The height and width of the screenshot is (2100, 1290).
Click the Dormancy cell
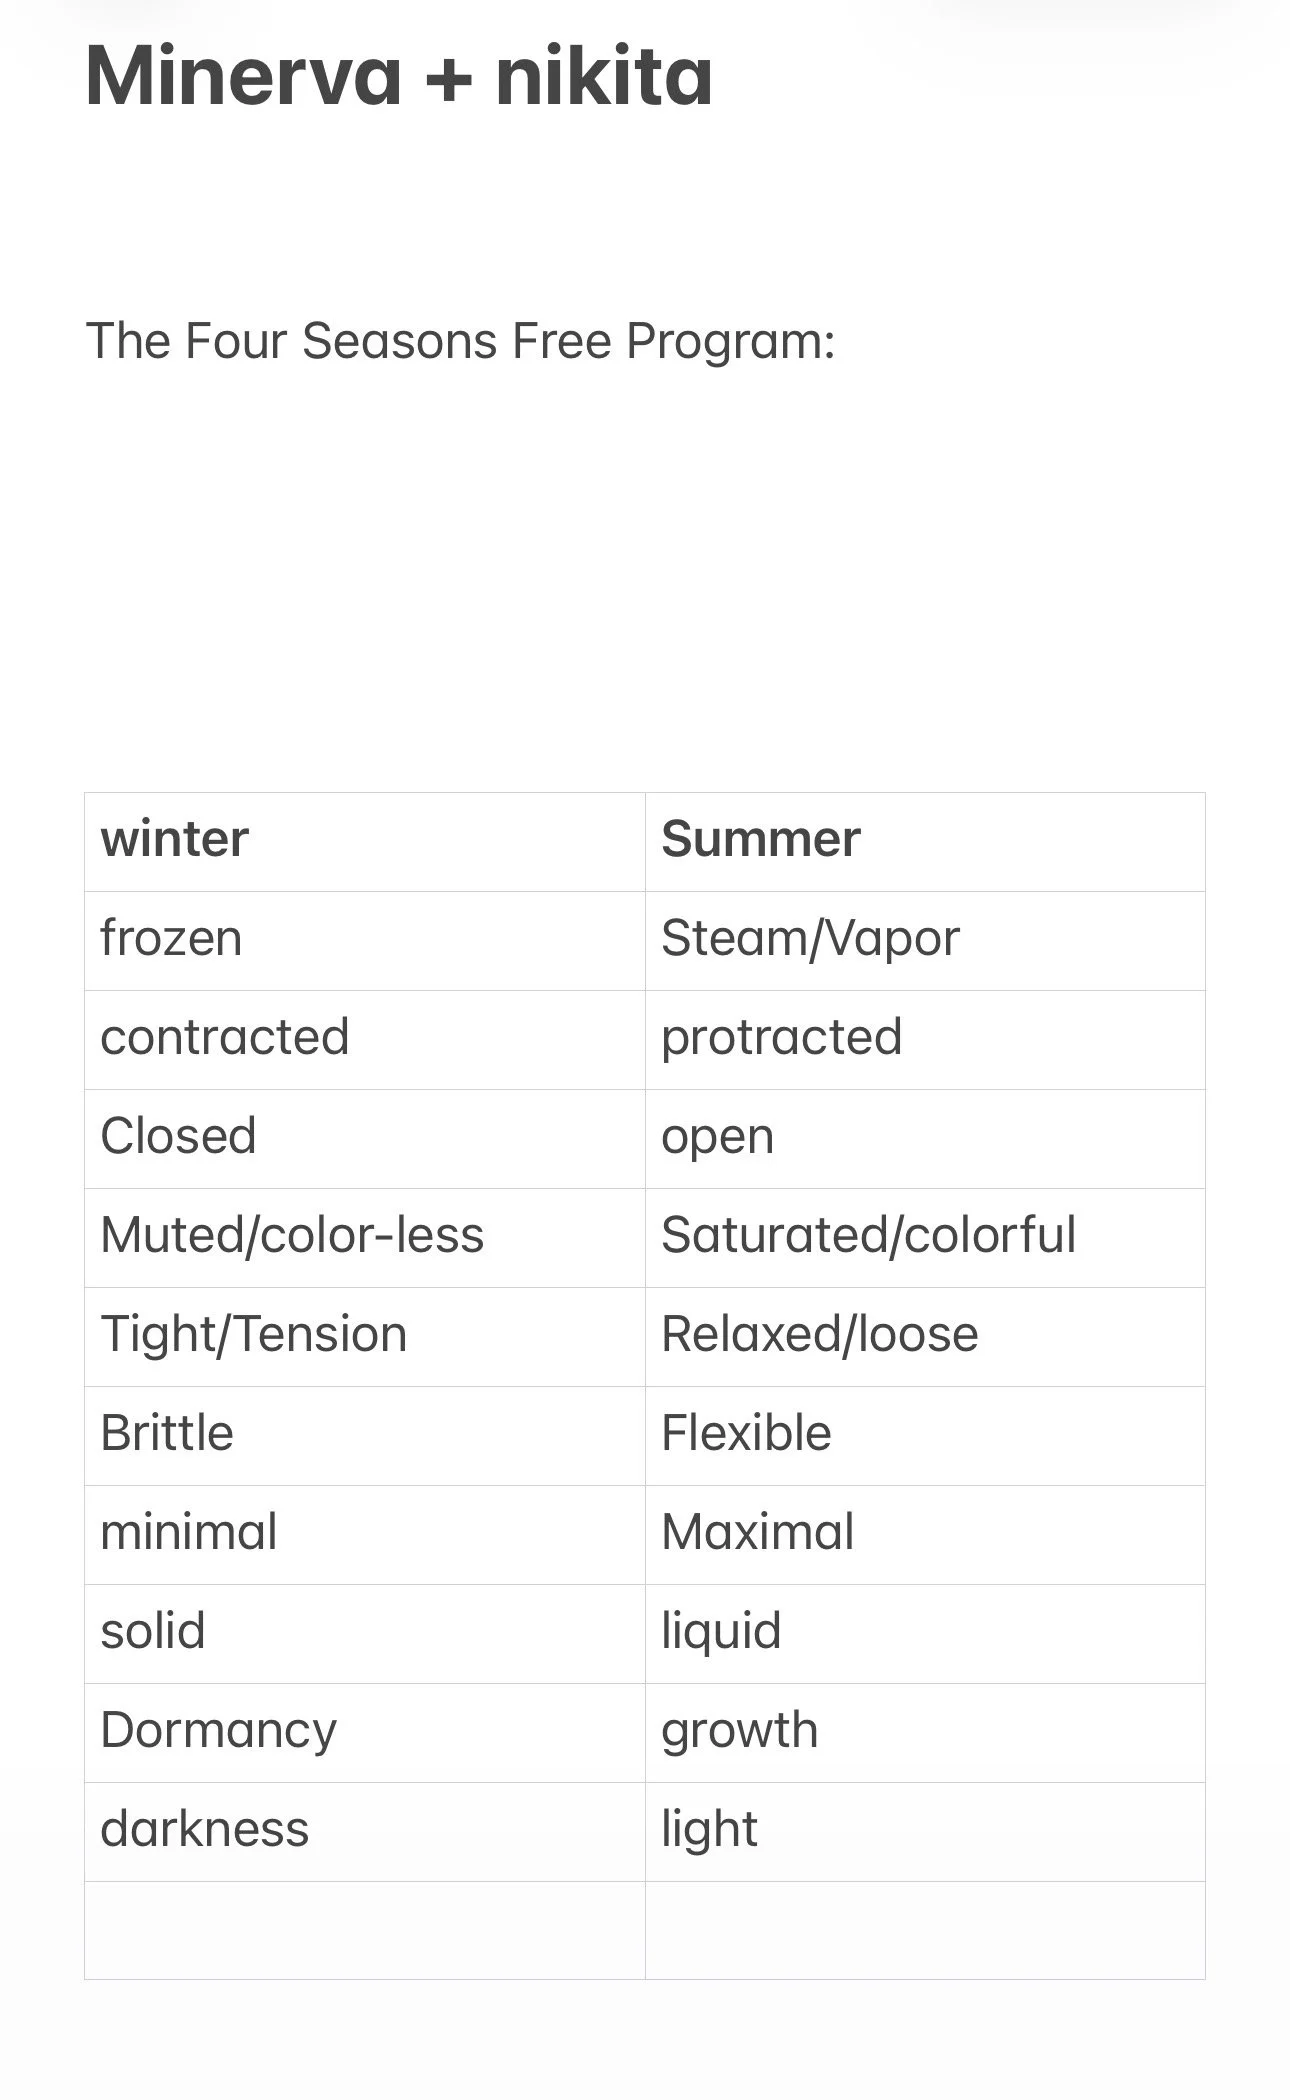(365, 1733)
